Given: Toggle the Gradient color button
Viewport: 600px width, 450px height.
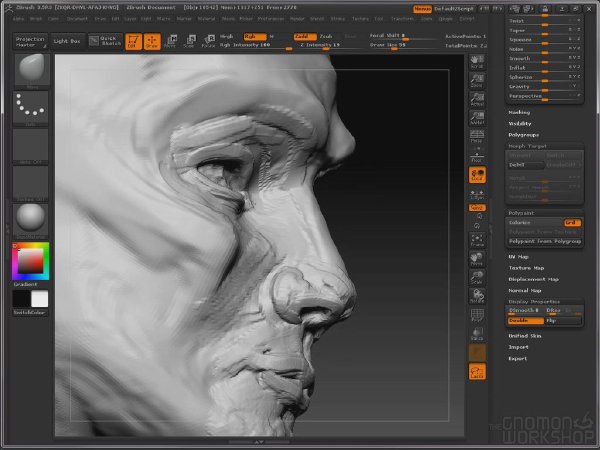Looking at the screenshot, I should pos(26,284).
